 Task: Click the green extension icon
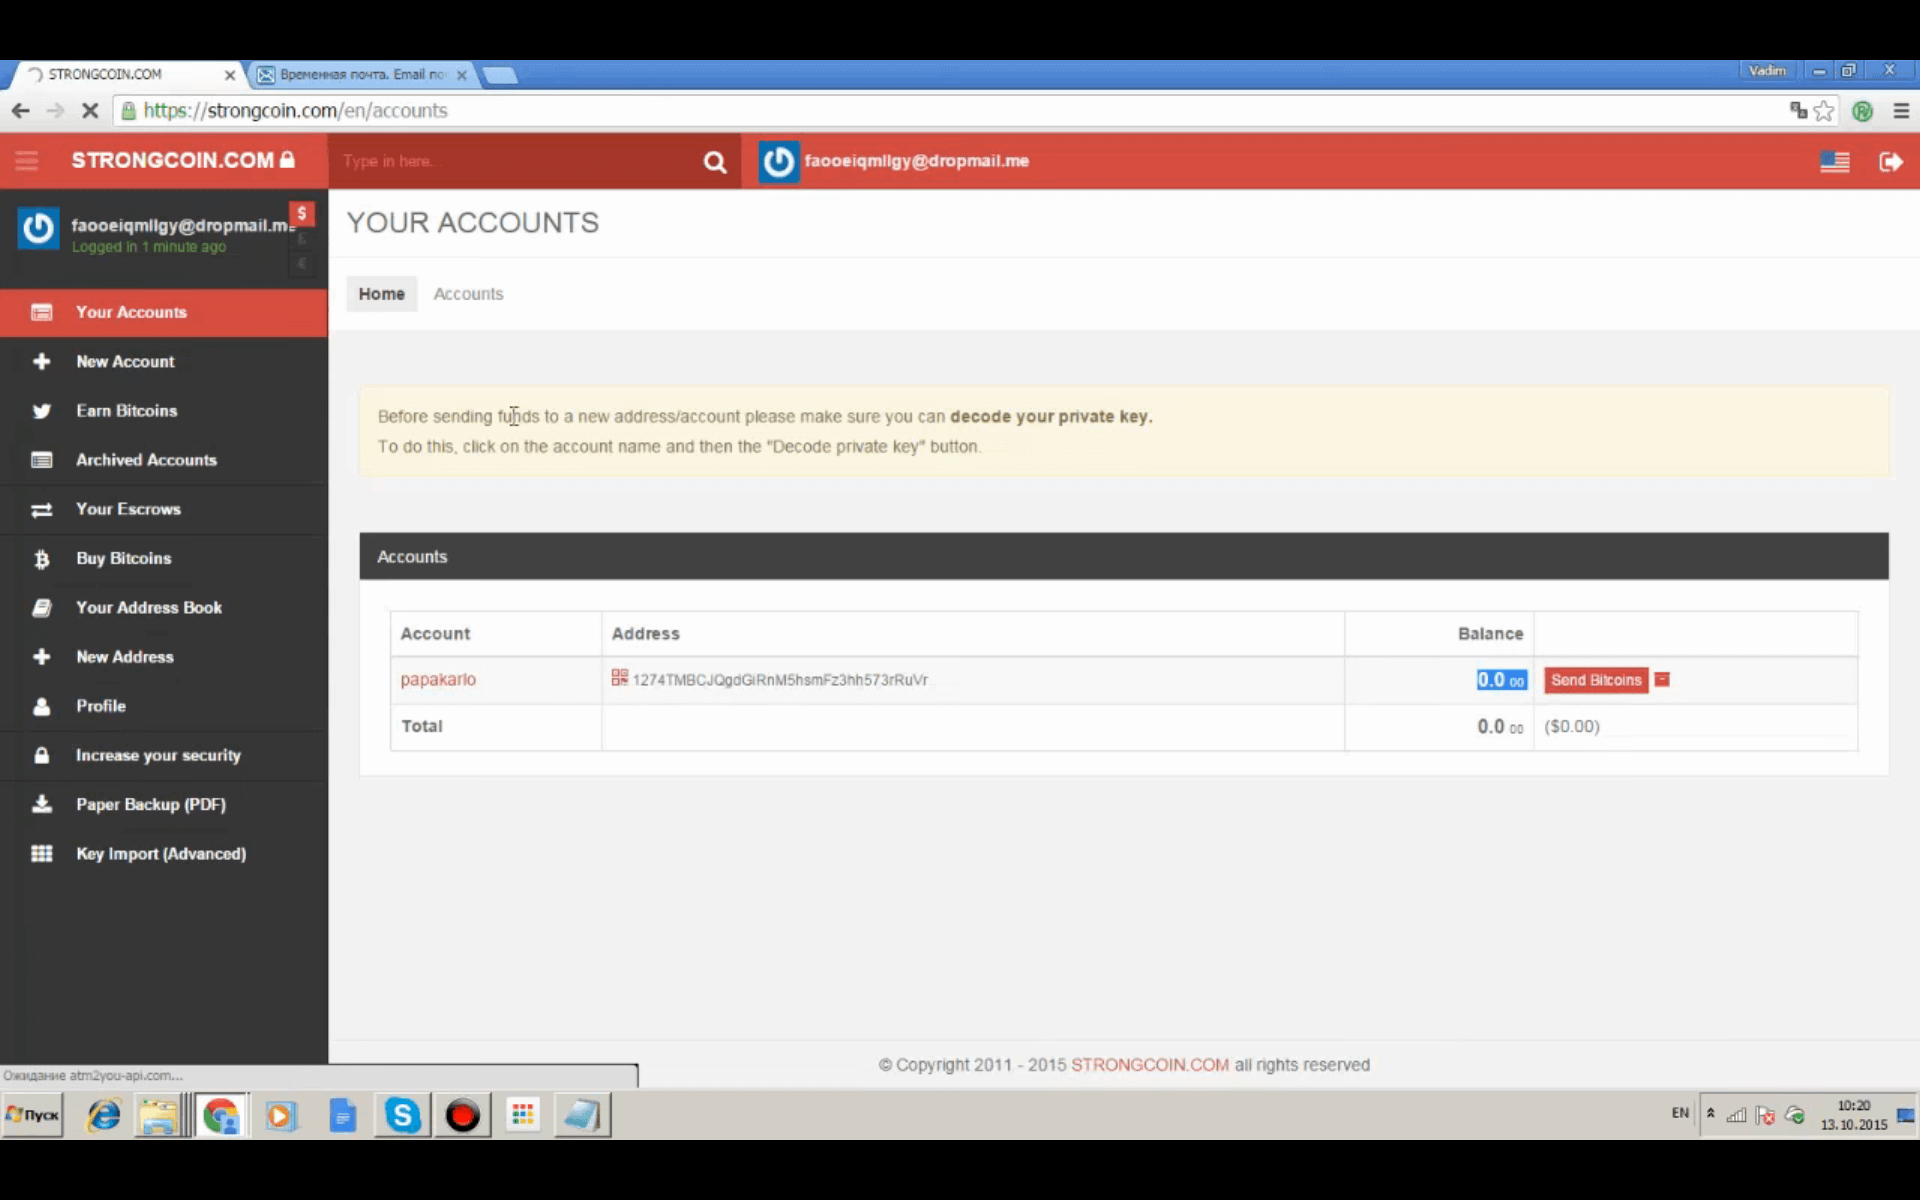(x=1862, y=111)
